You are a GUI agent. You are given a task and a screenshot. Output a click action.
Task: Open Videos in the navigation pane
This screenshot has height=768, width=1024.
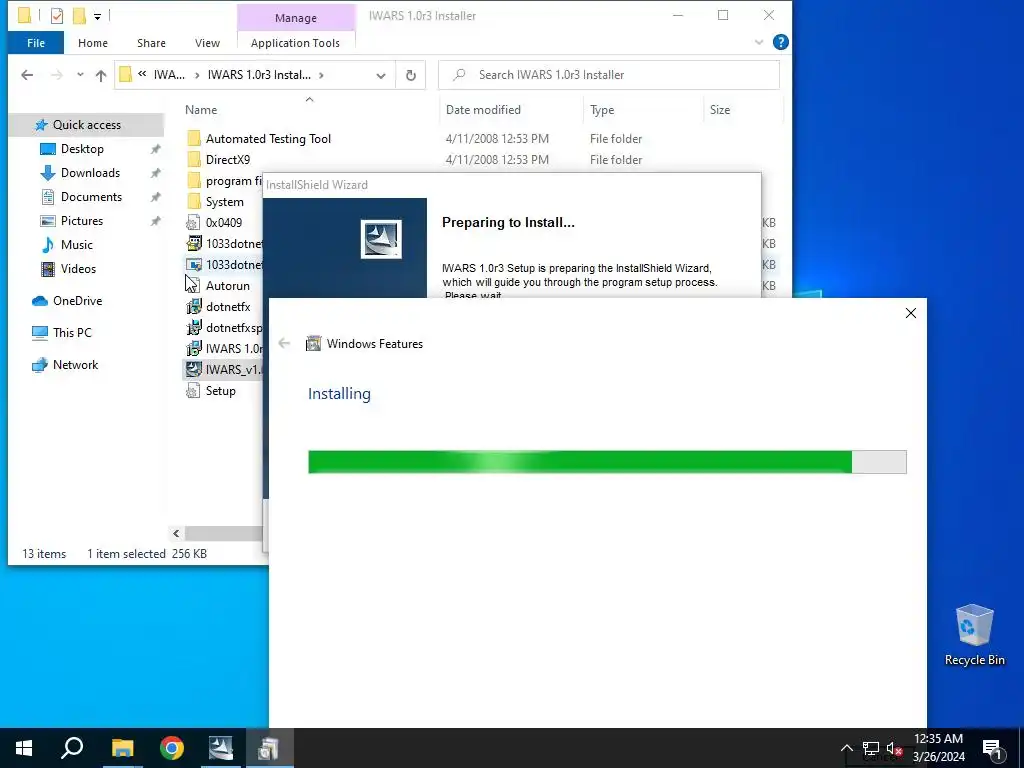coord(78,268)
